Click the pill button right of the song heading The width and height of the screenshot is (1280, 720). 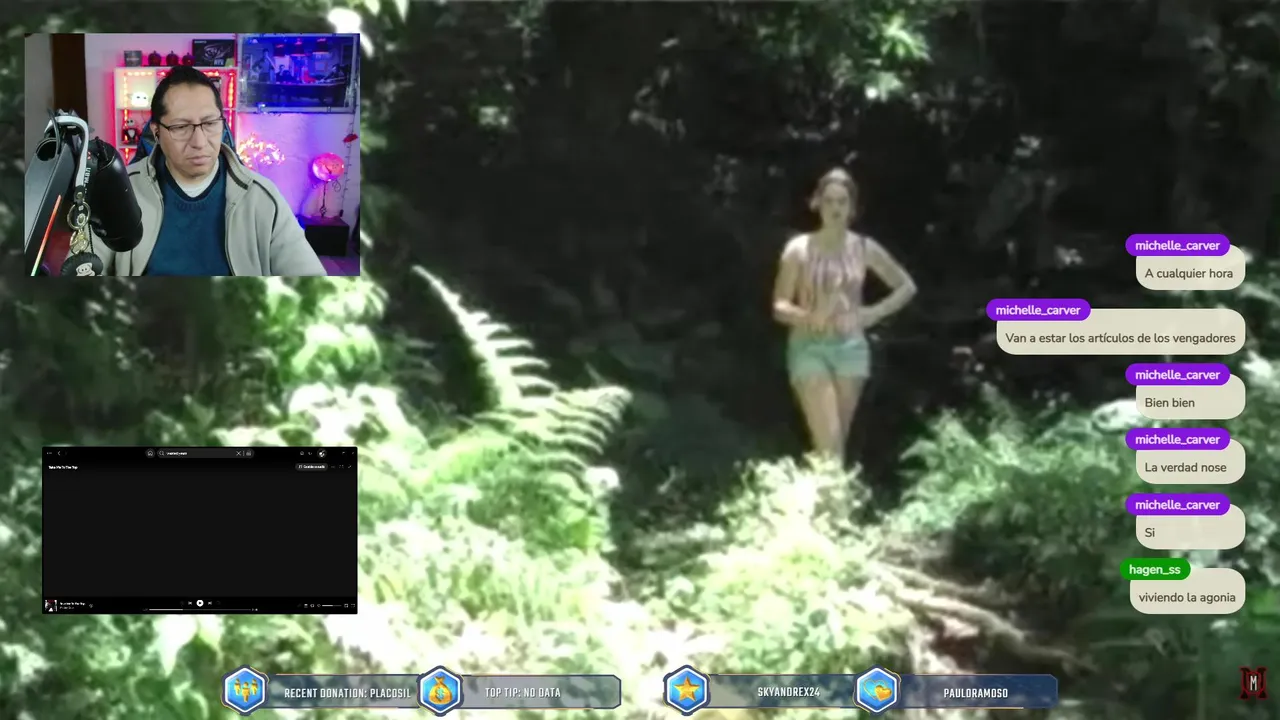point(311,467)
